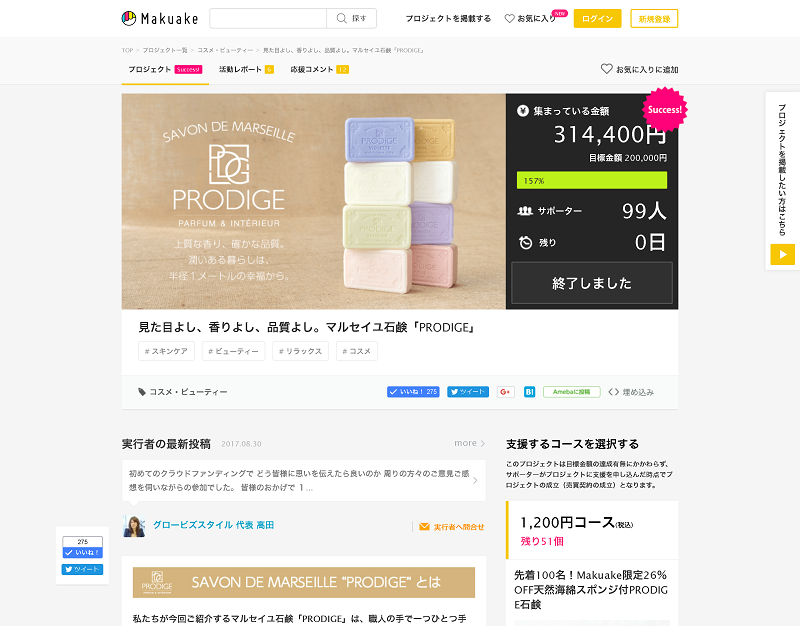The image size is (800, 626).
Task: Click the 99人 supporter count
Action: [x=644, y=211]
